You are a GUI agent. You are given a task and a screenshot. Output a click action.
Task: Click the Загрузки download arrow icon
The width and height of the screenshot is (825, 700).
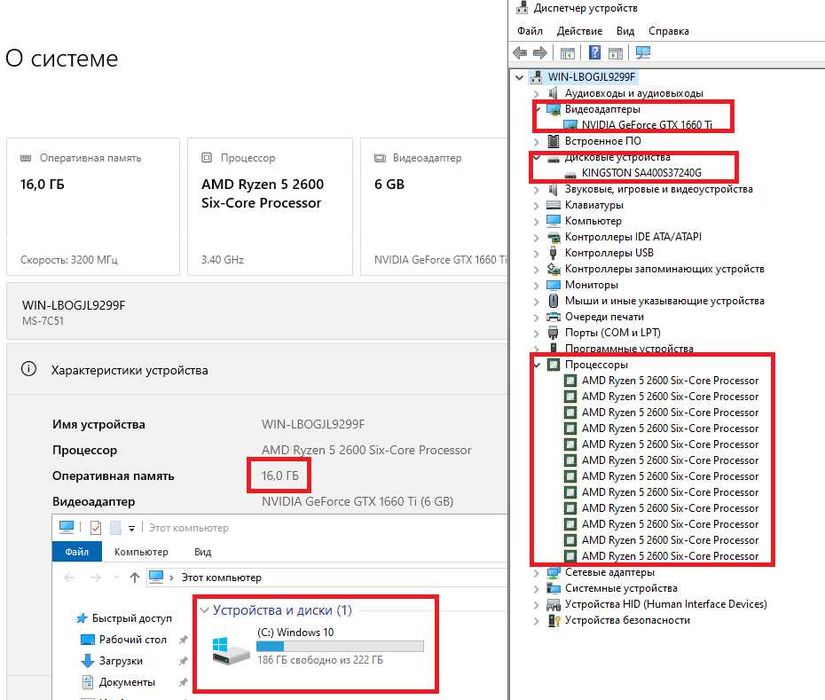(87, 661)
